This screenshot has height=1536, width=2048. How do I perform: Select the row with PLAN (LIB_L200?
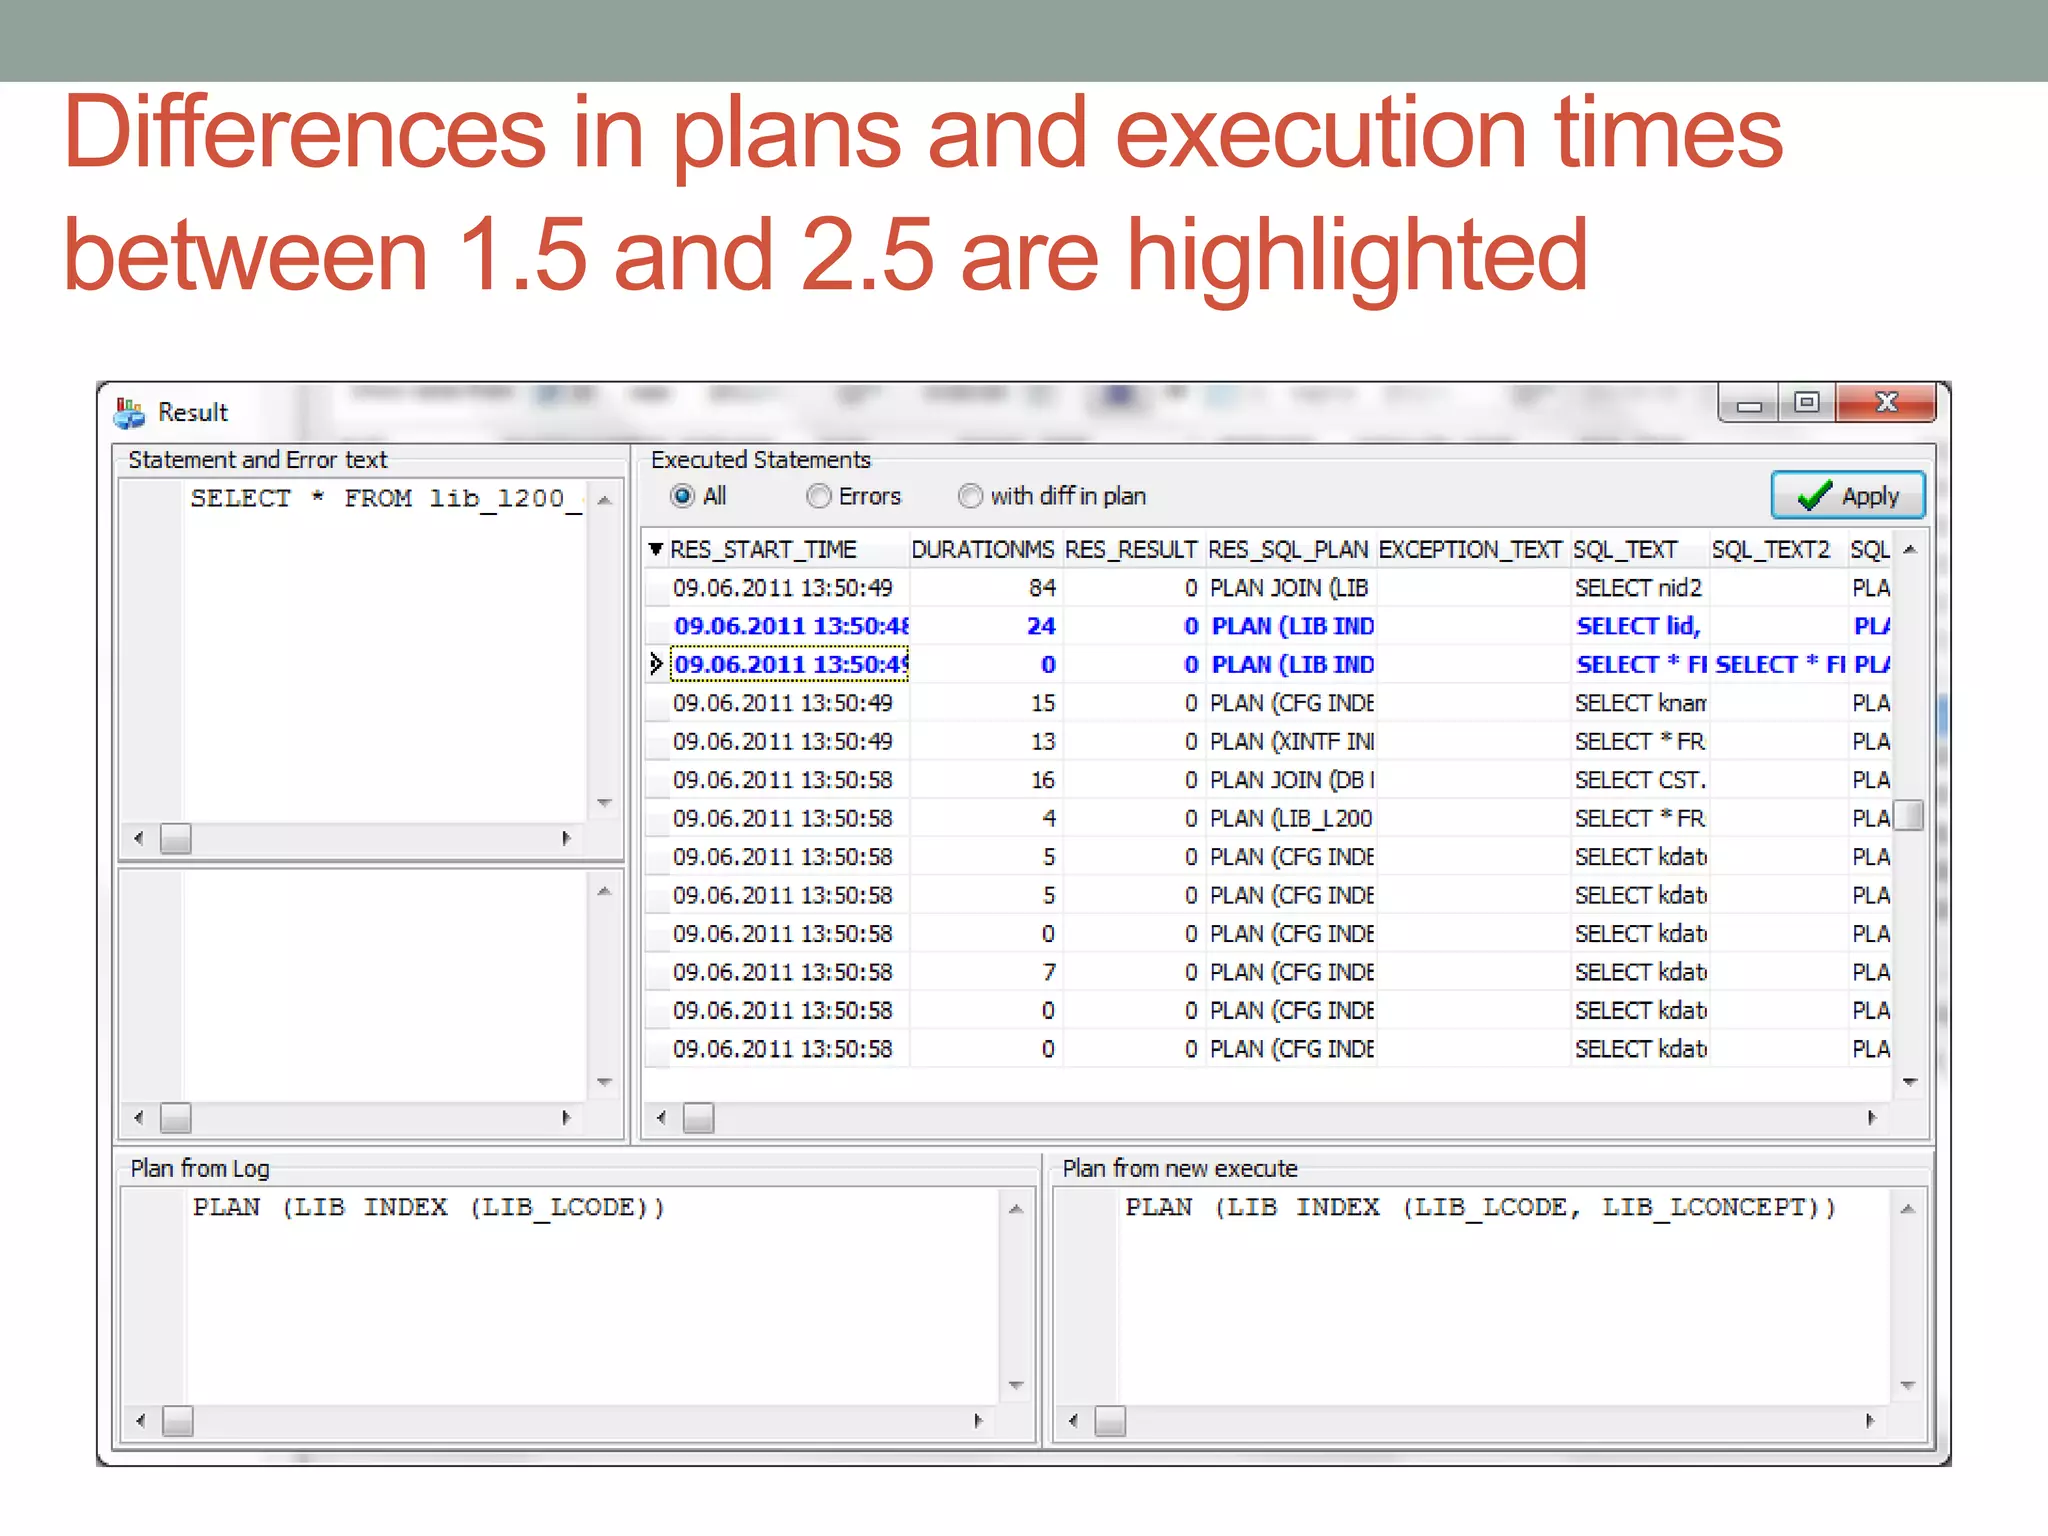pos(1268,818)
